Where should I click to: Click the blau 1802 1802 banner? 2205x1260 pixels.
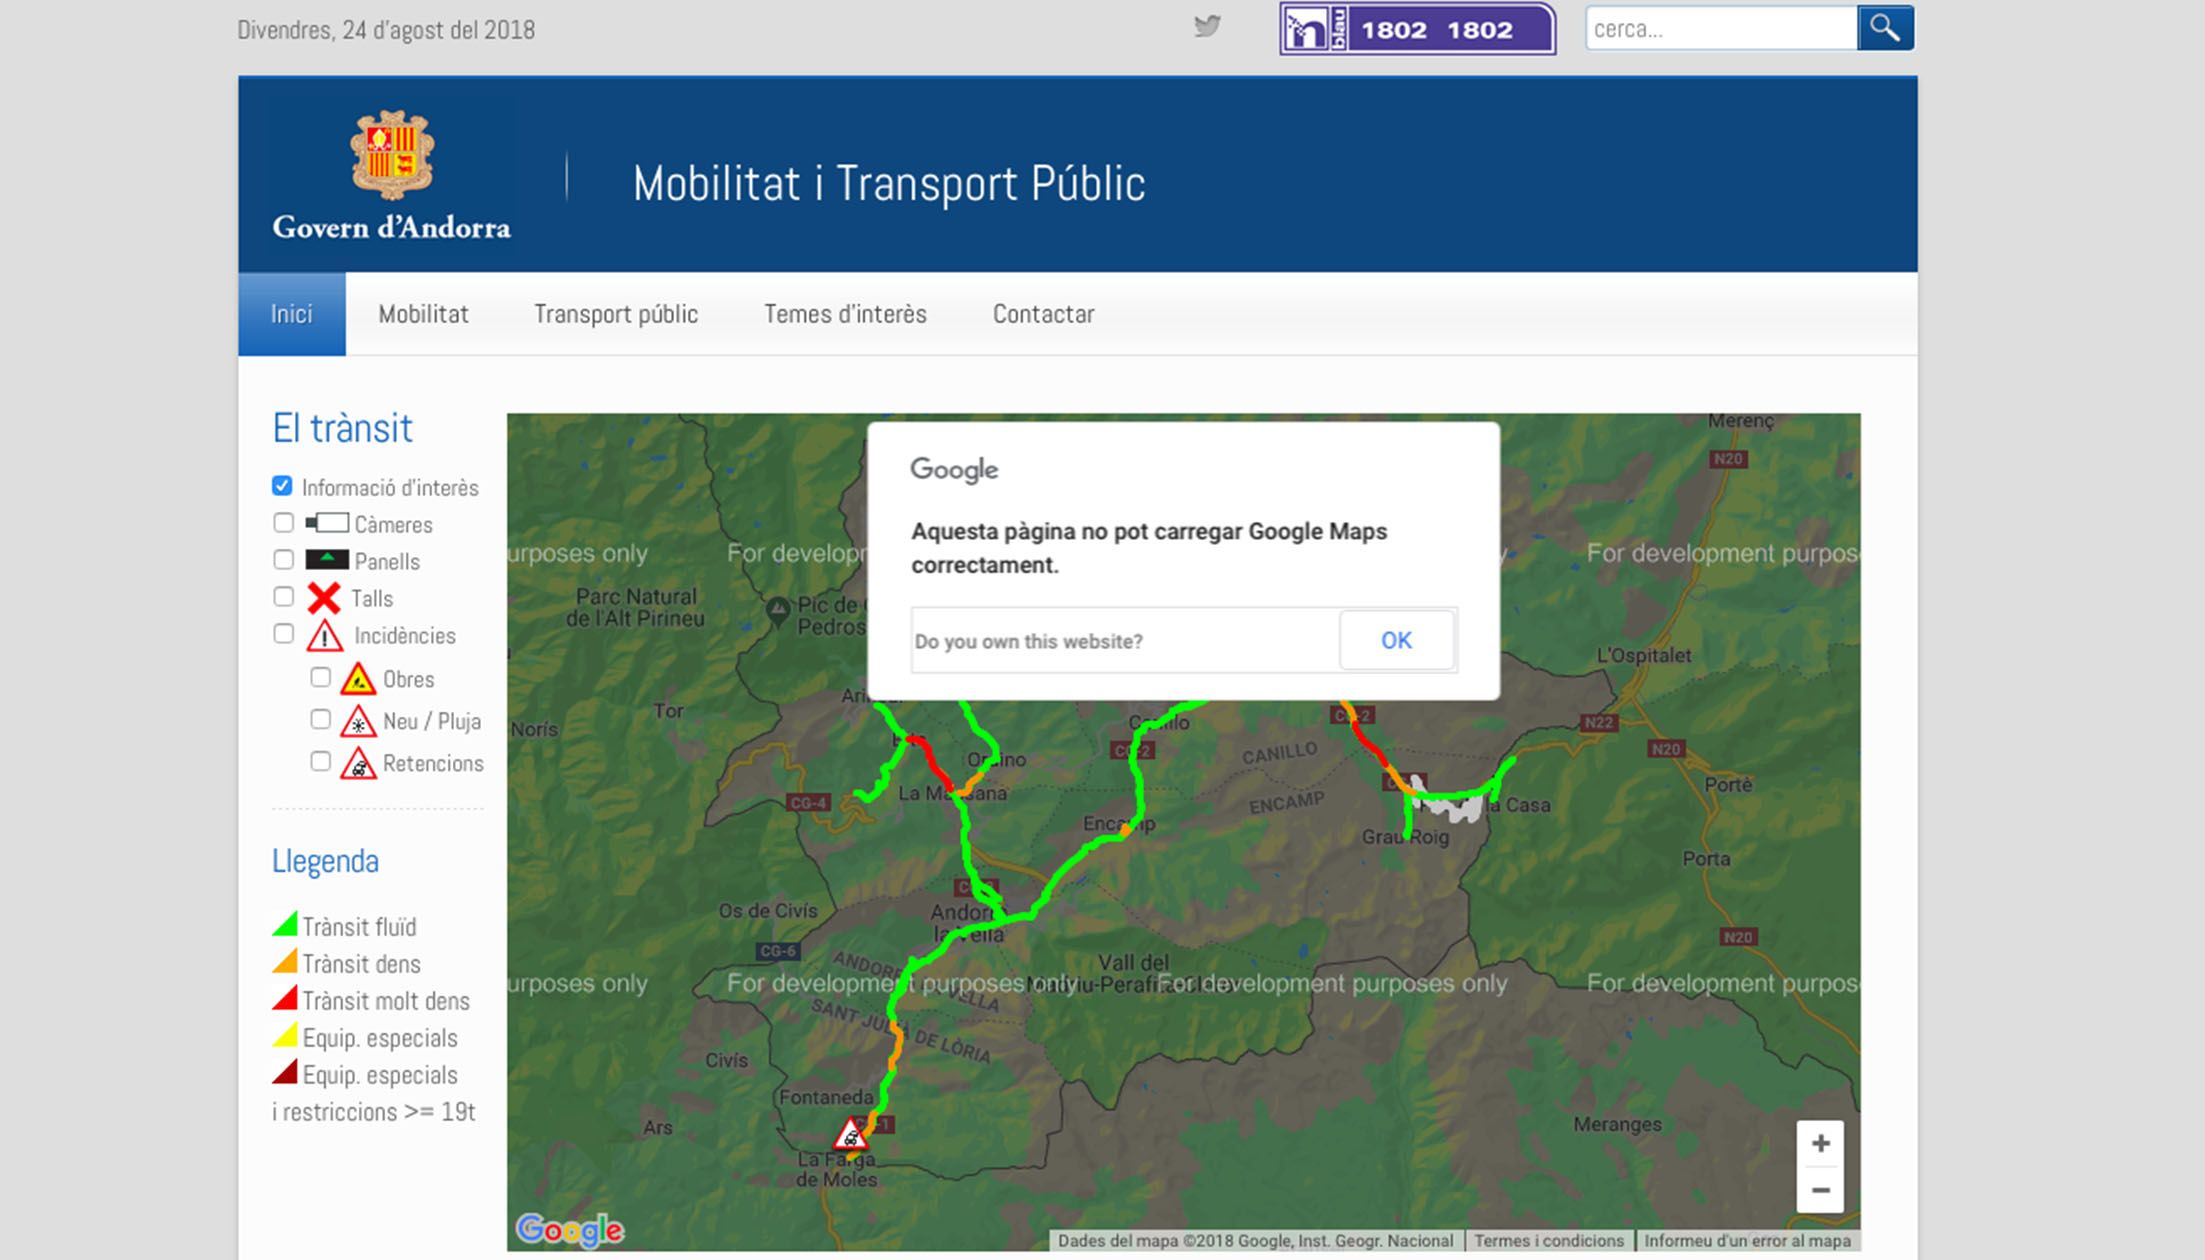[x=1417, y=29]
